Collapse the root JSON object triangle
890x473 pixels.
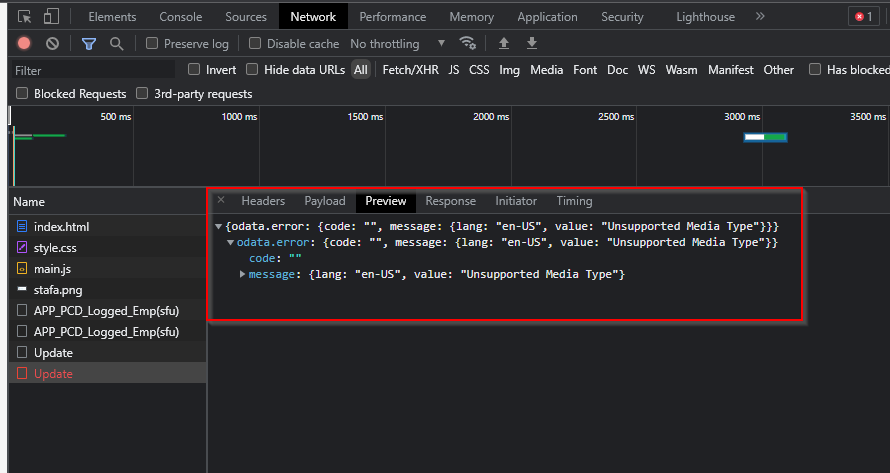coord(218,227)
